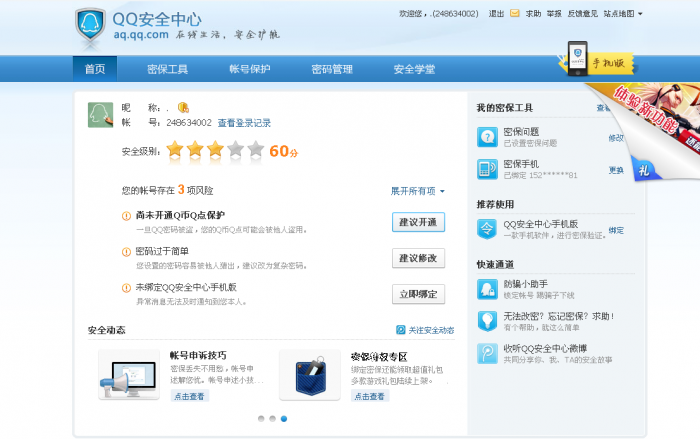700x439 pixels.
Task: Open the 站点地图 dropdown arrow
Action: (640, 14)
